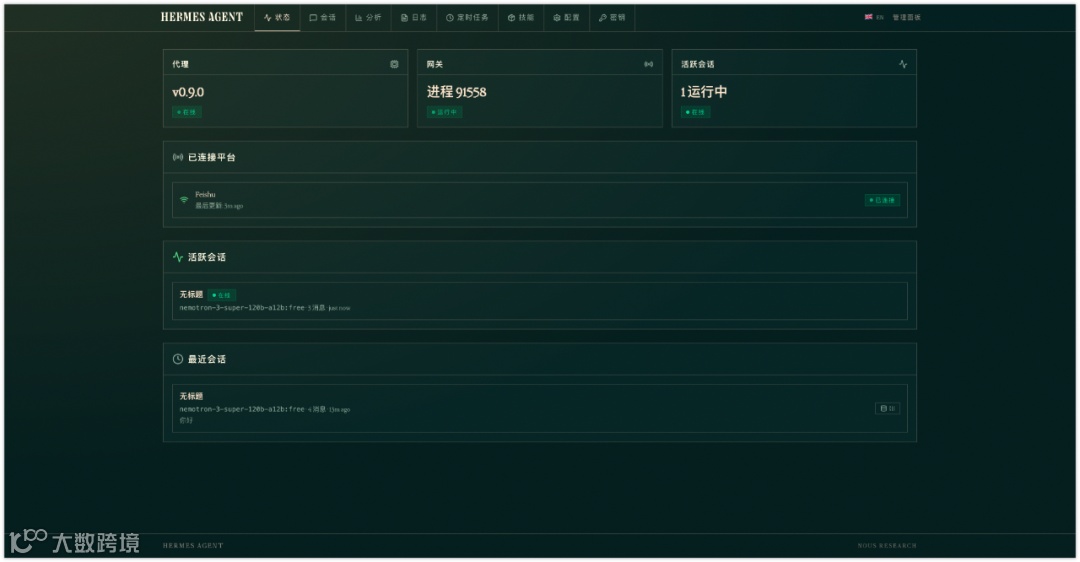Image resolution: width=1080 pixels, height=562 pixels.
Task: Click the CPU icon on the 代理 card
Action: pyautogui.click(x=394, y=64)
